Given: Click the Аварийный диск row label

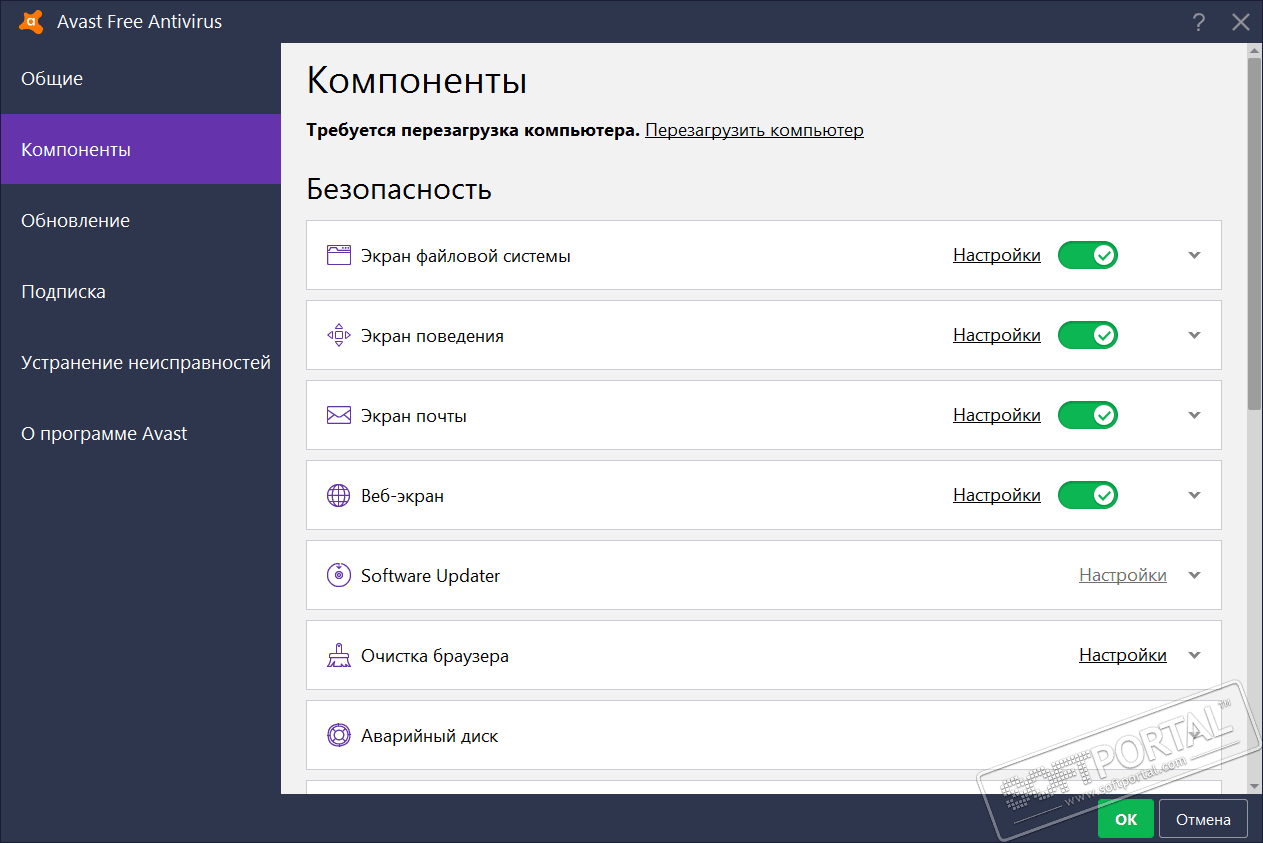Looking at the screenshot, I should 429,736.
